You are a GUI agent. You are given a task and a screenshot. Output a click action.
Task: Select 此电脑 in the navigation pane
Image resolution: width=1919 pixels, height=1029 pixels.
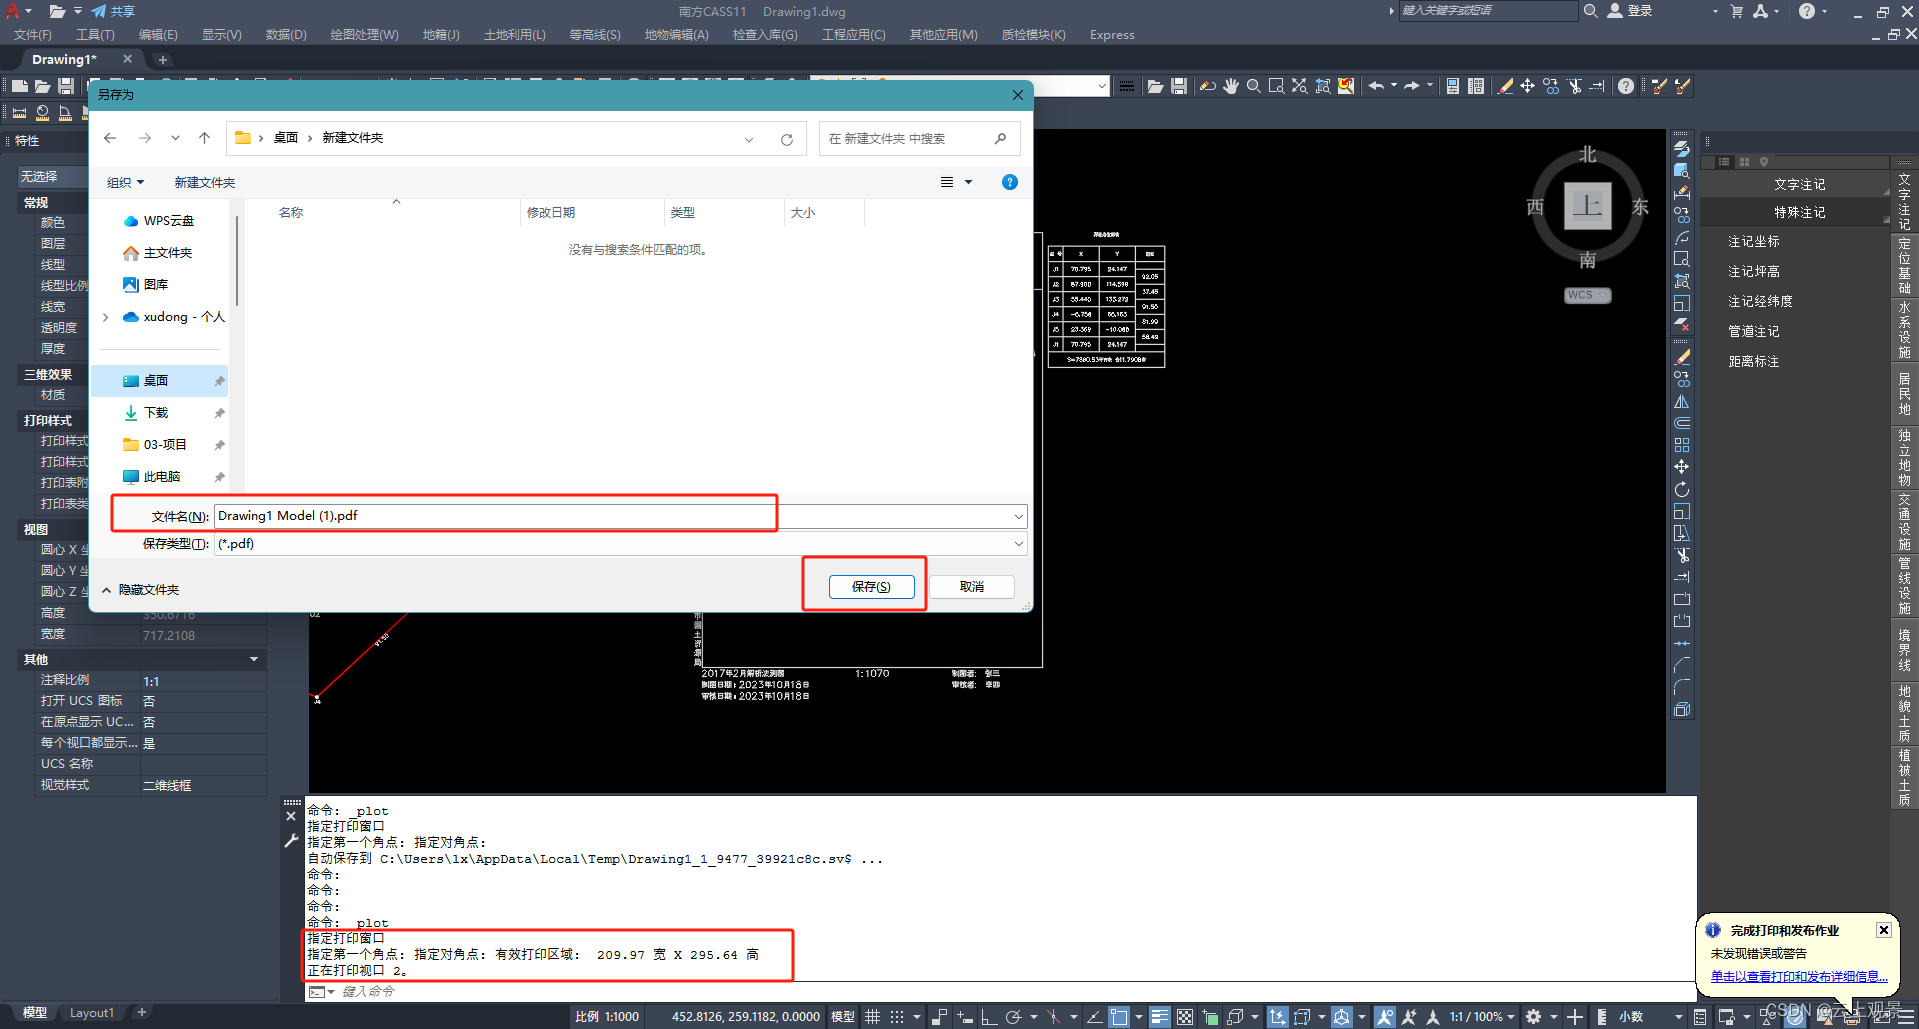(161, 476)
